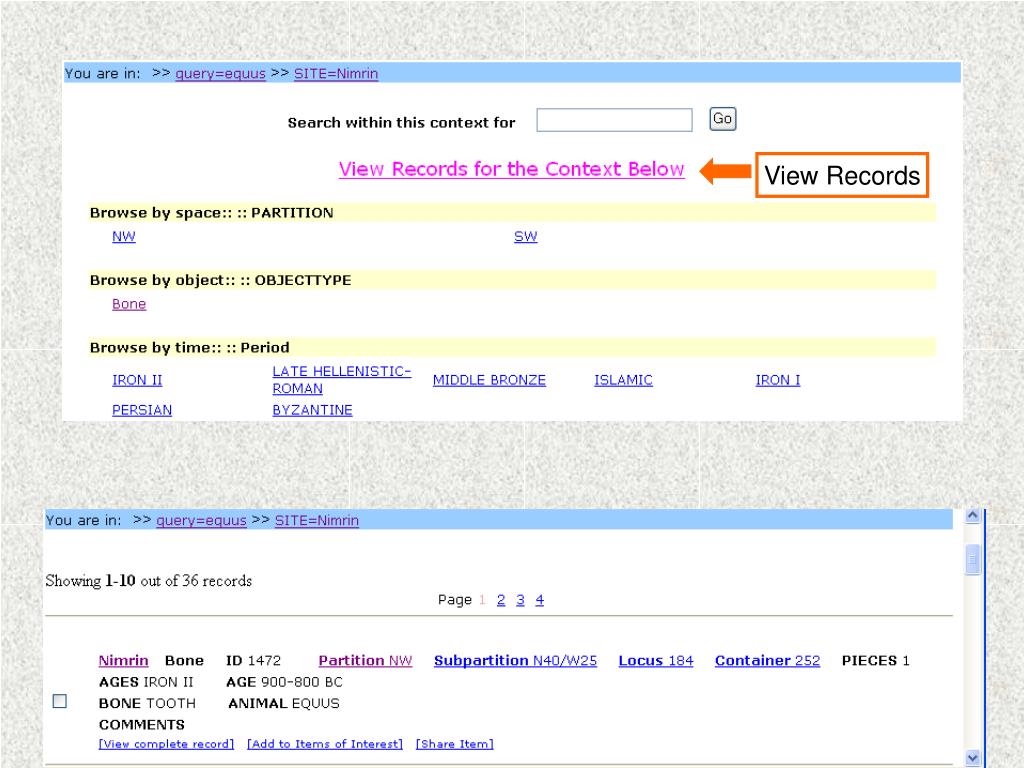Click Add to Items of Interest
1024x768 pixels.
point(325,744)
